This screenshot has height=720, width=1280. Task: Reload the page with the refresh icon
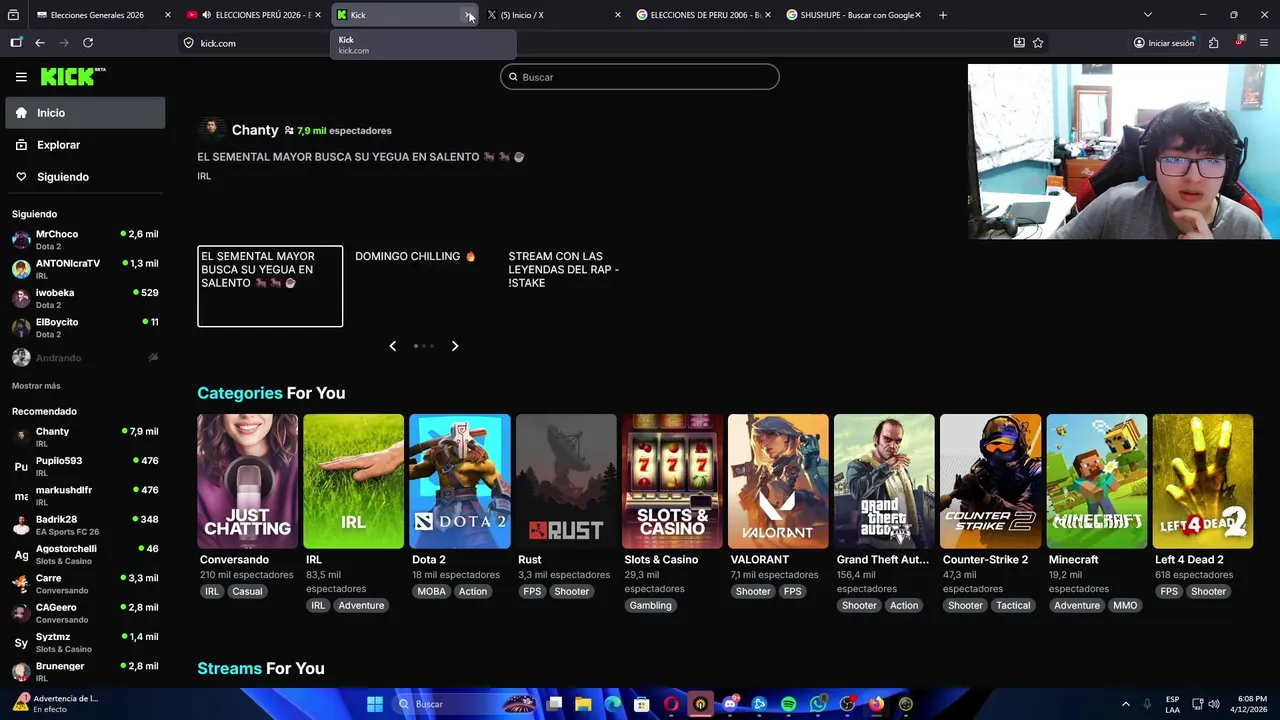click(x=88, y=43)
